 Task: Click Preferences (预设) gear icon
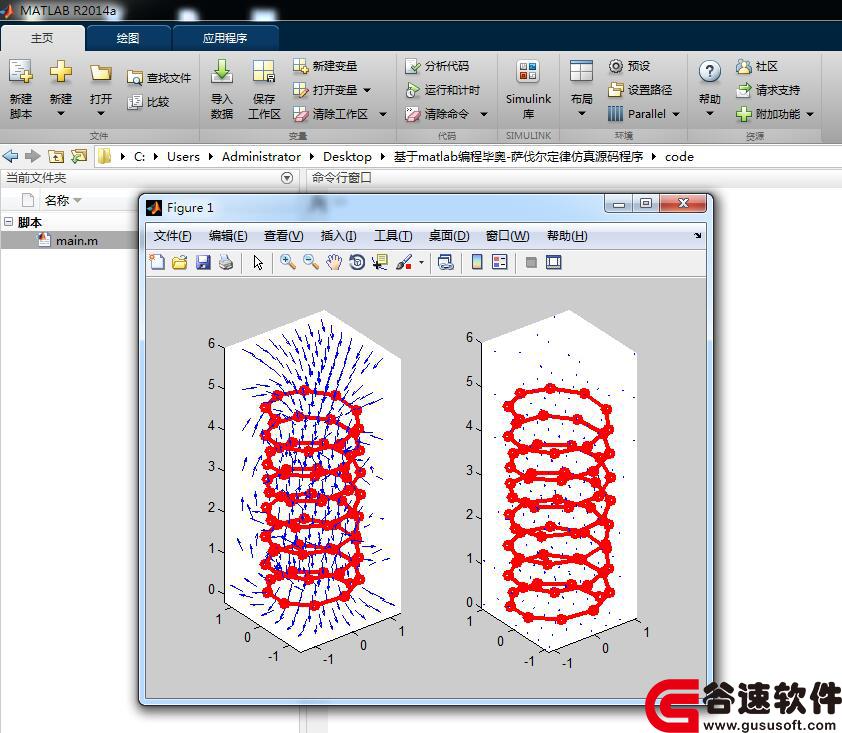click(x=615, y=66)
